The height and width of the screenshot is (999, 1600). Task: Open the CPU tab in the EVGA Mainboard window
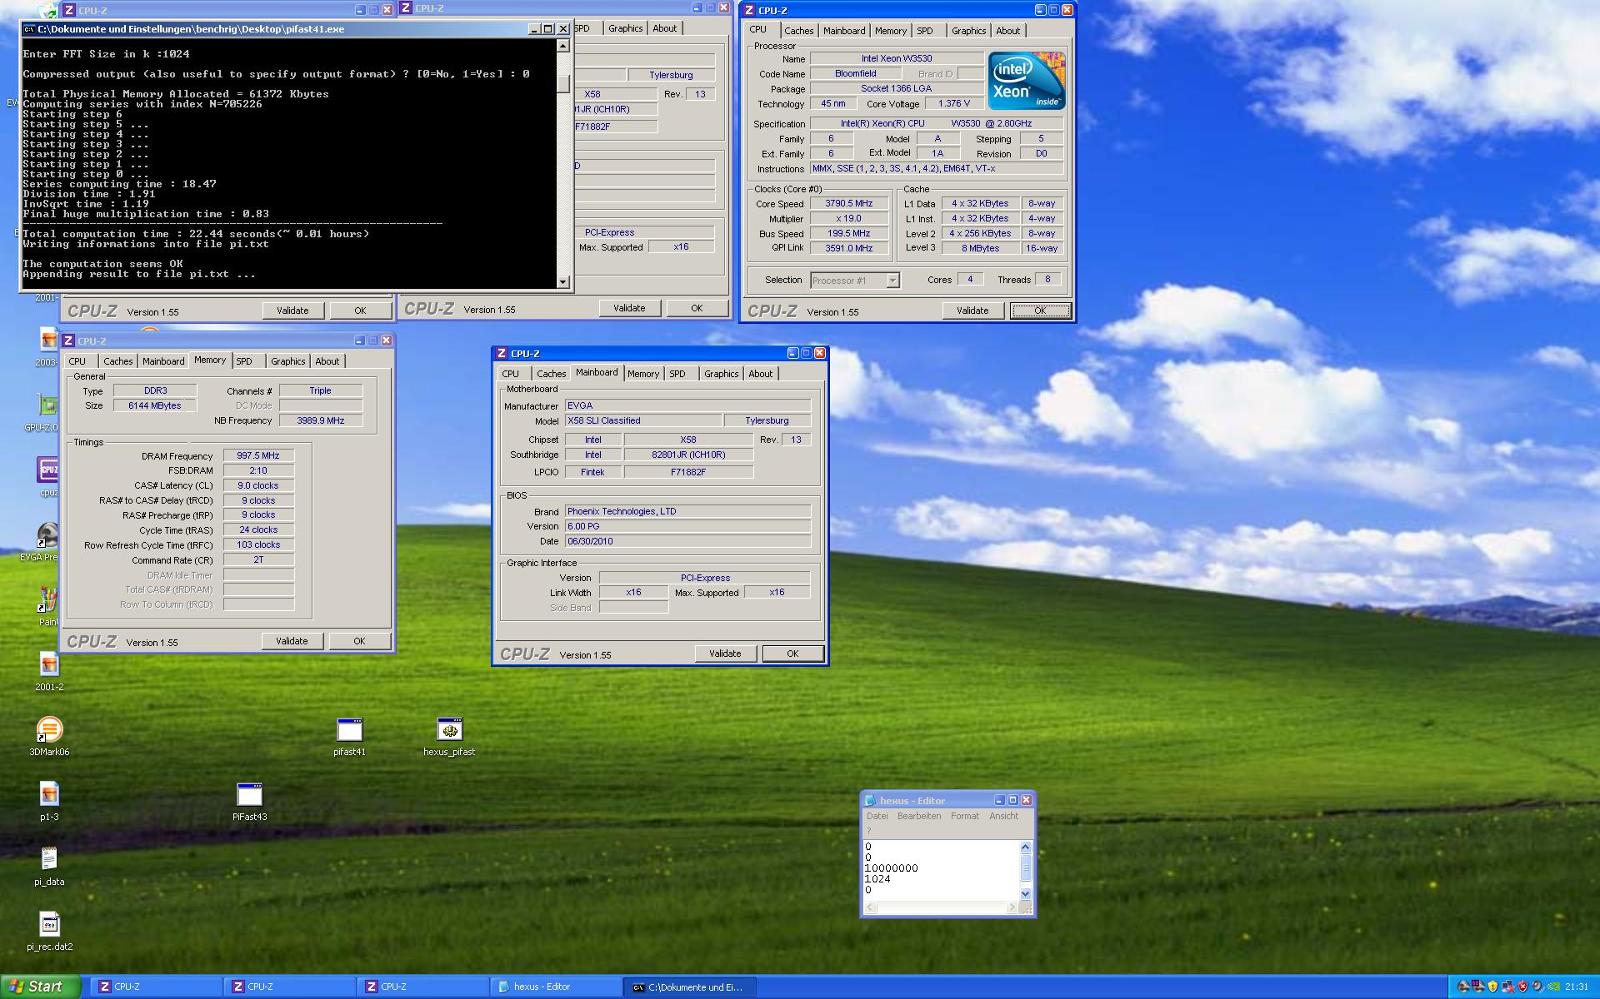[x=510, y=374]
